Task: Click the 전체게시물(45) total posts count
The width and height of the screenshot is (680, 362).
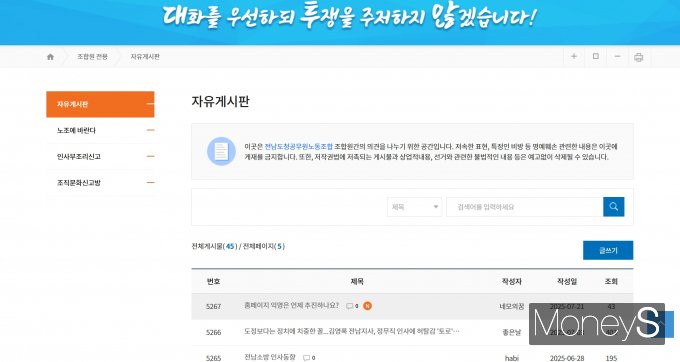Action: click(215, 246)
